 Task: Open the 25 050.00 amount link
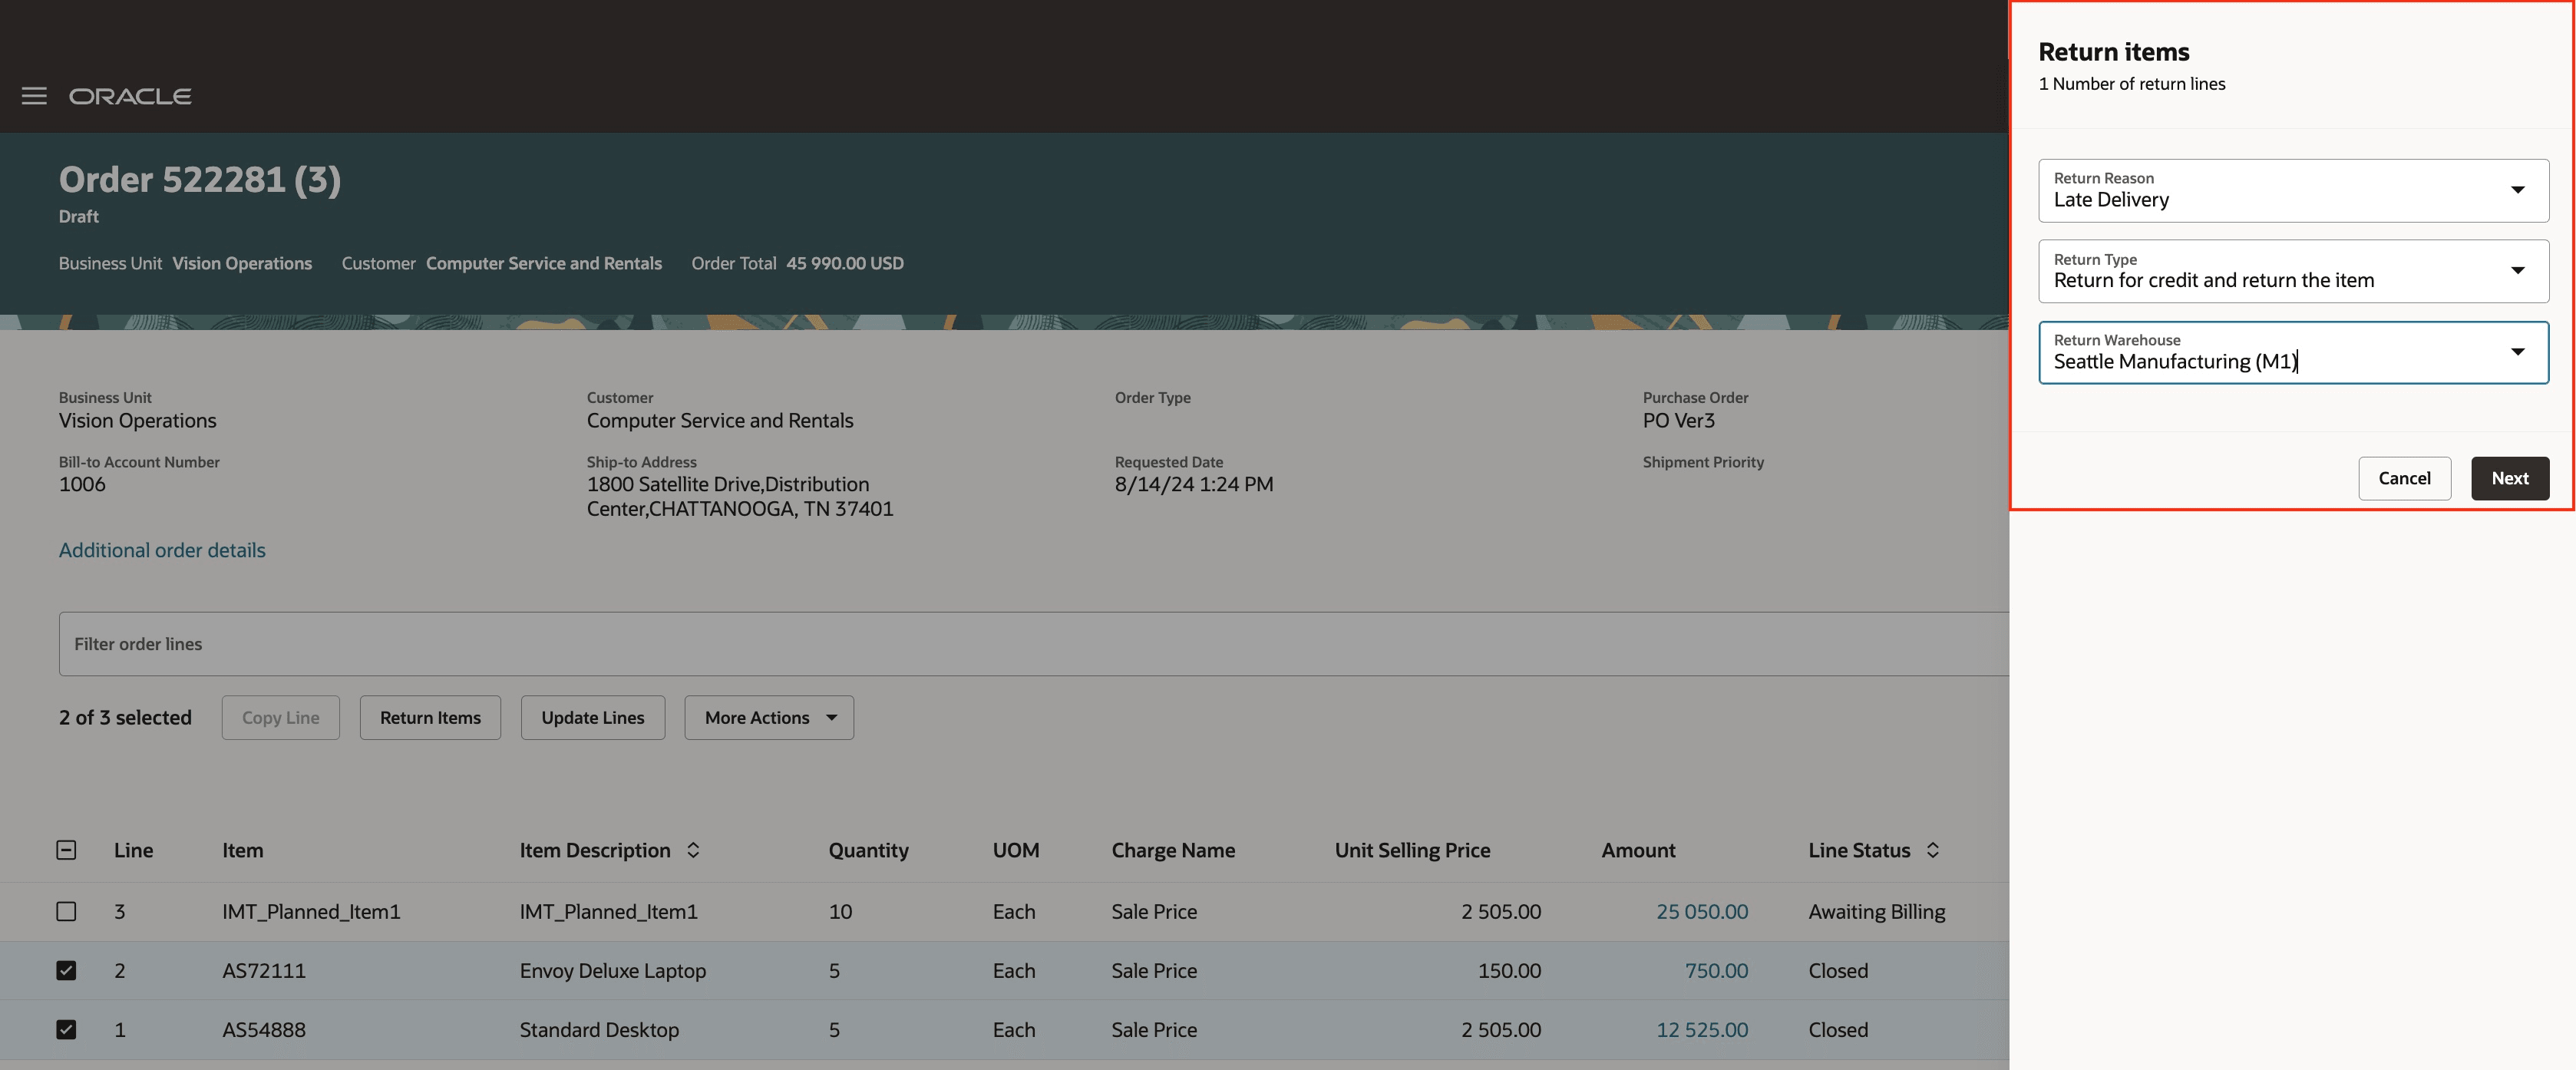(x=1702, y=911)
